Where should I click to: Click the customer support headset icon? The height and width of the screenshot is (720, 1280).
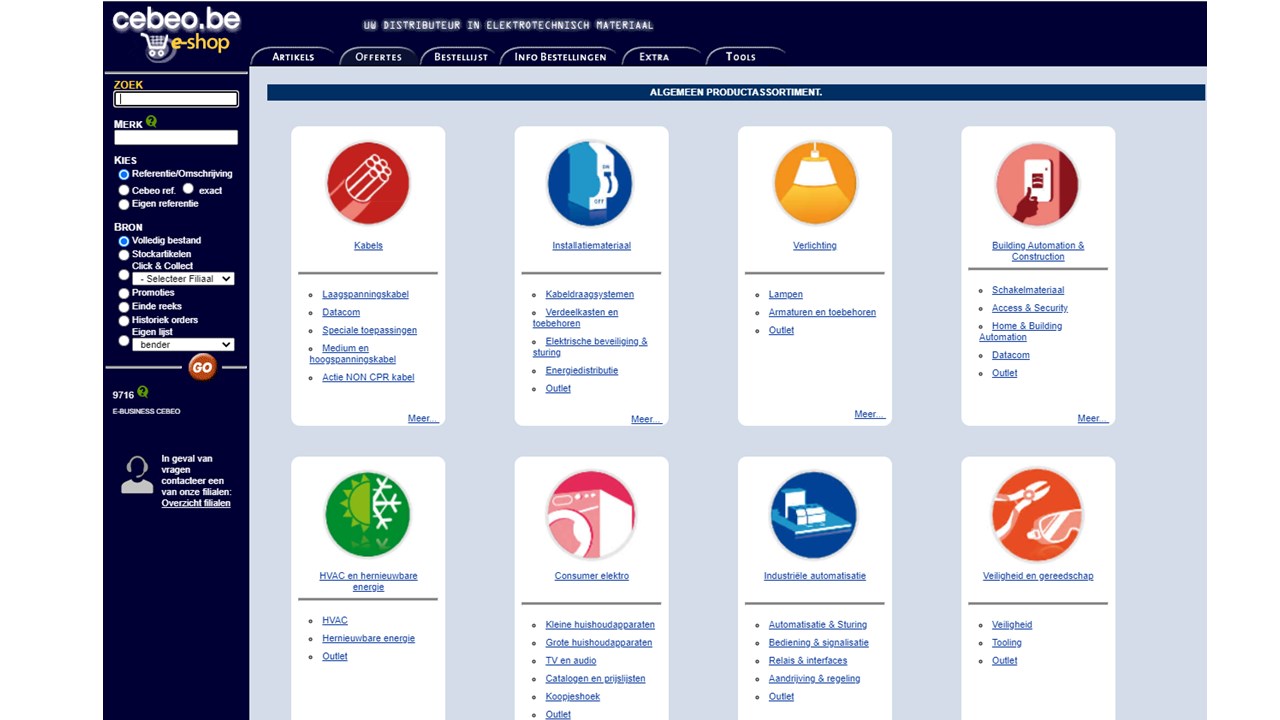pyautogui.click(x=137, y=476)
